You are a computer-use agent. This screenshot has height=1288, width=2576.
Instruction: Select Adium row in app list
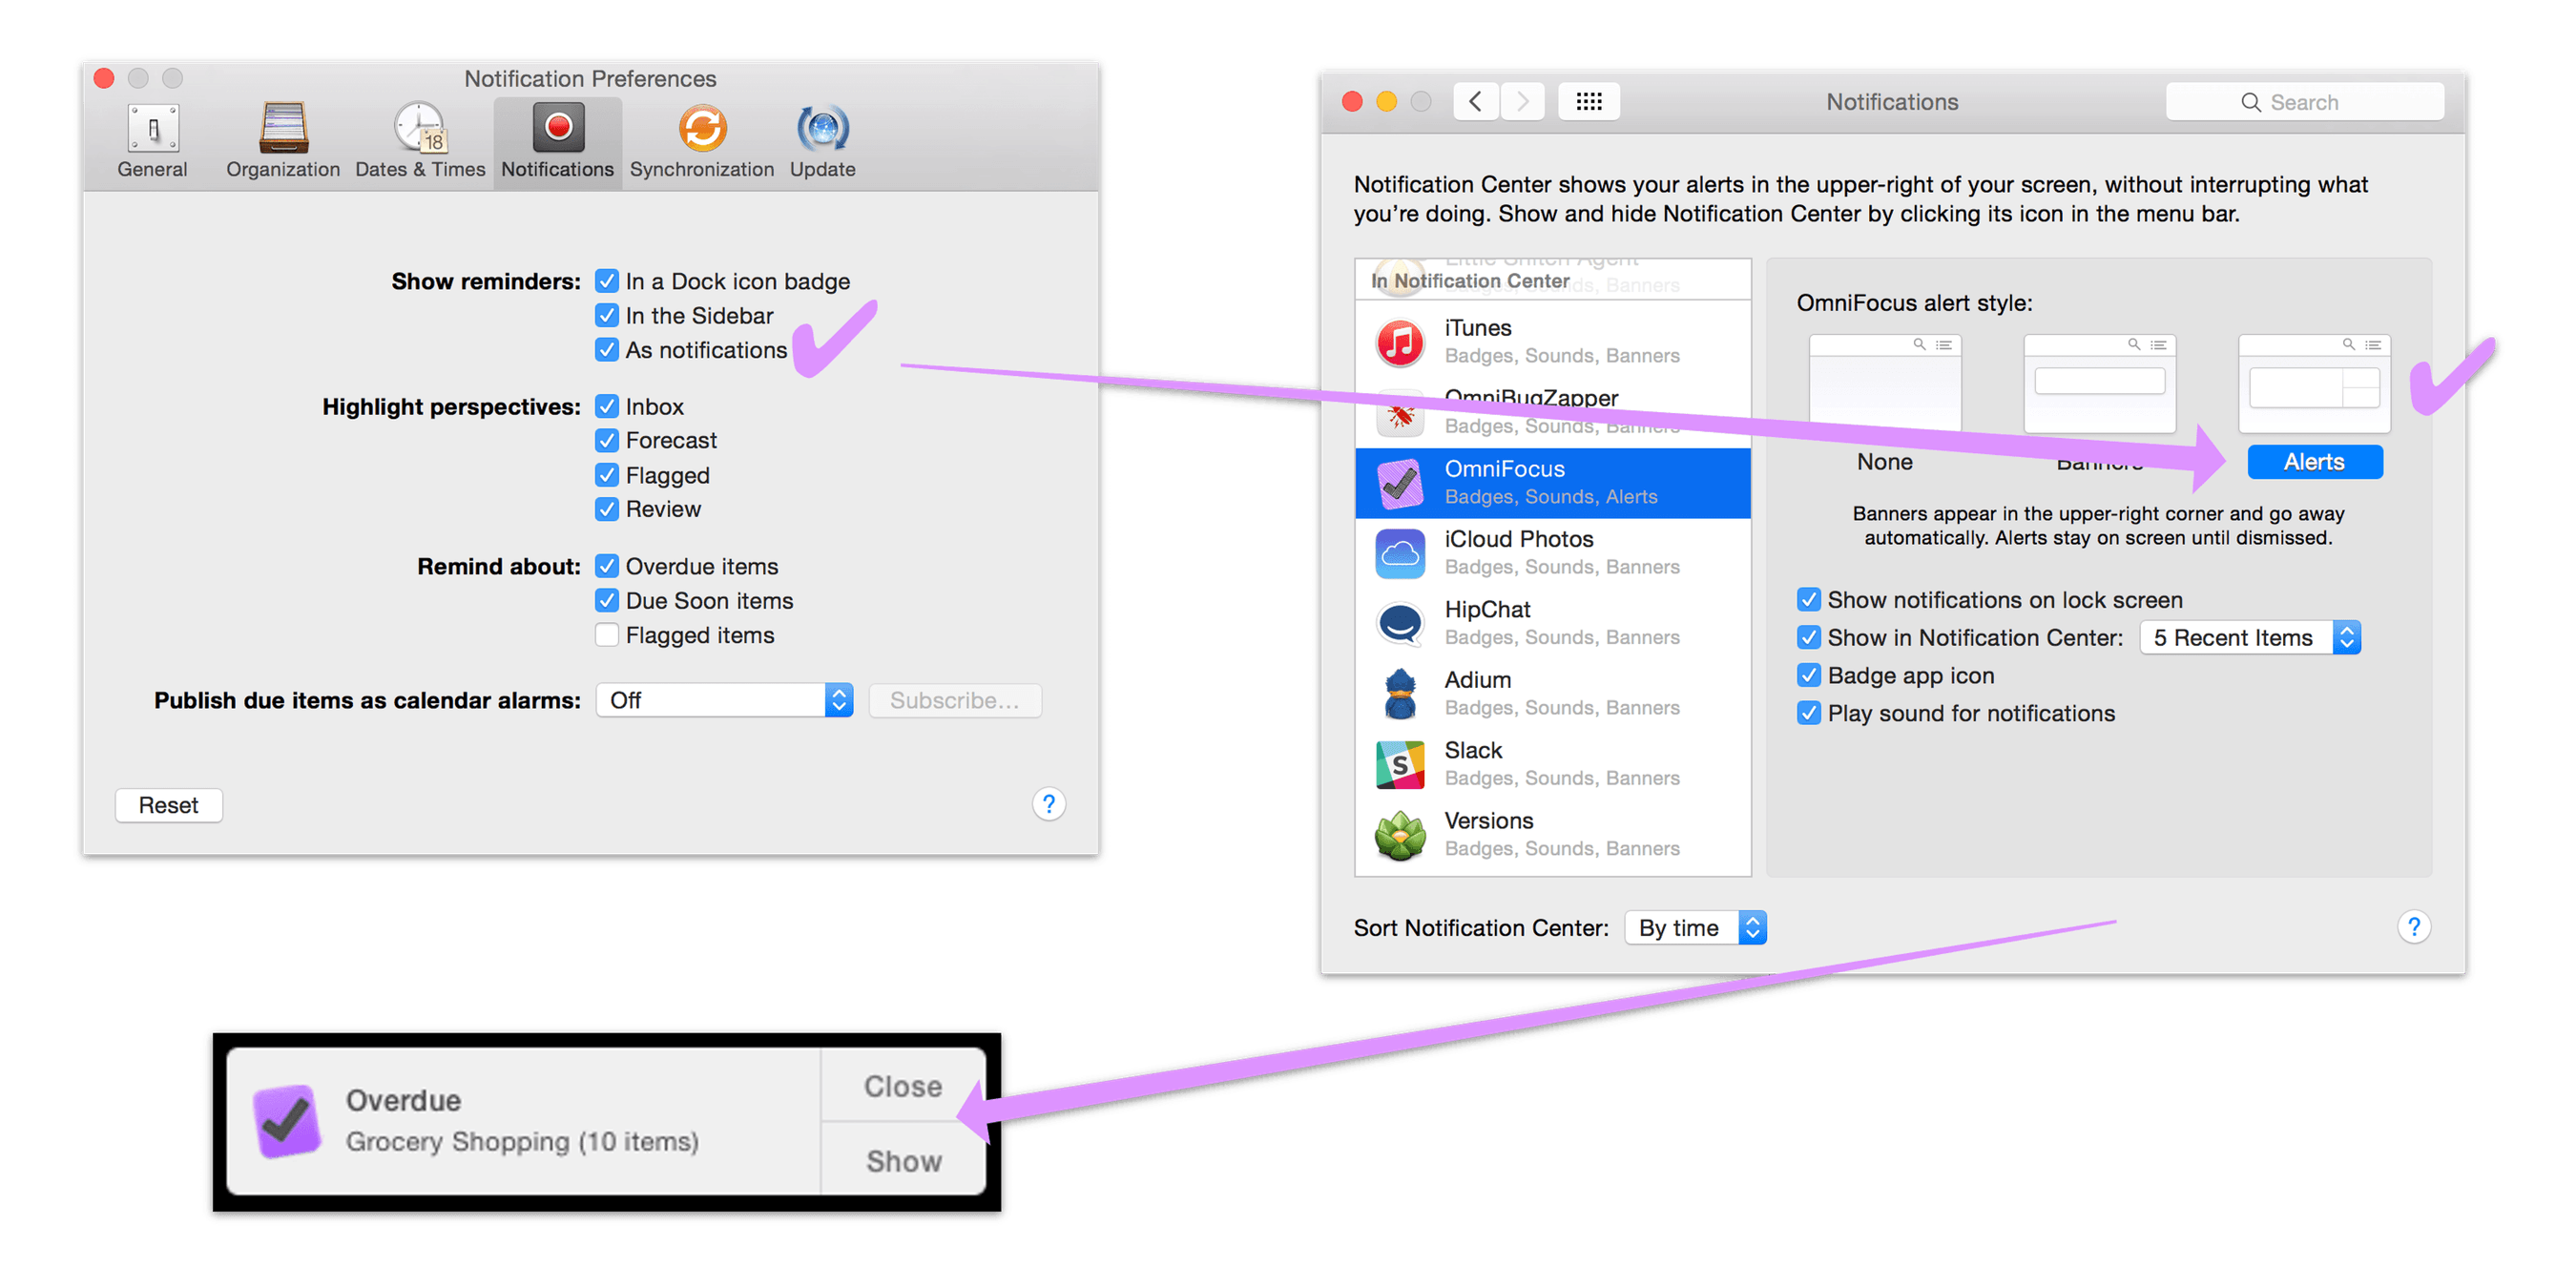pos(1552,694)
